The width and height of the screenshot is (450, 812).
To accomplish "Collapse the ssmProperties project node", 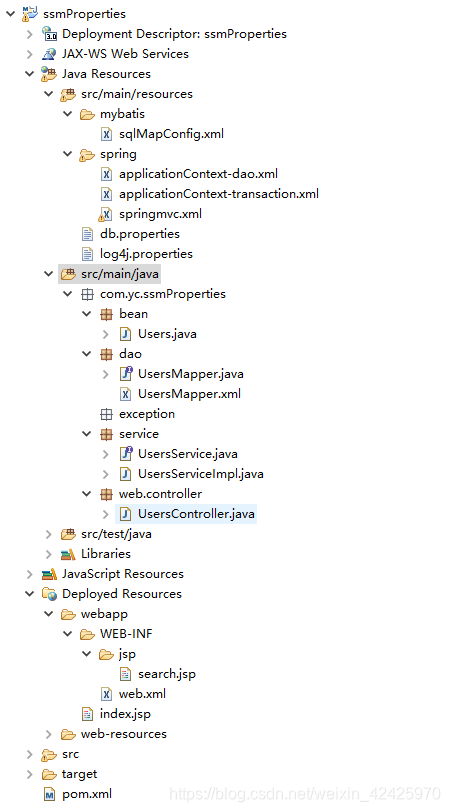I will 10,13.
